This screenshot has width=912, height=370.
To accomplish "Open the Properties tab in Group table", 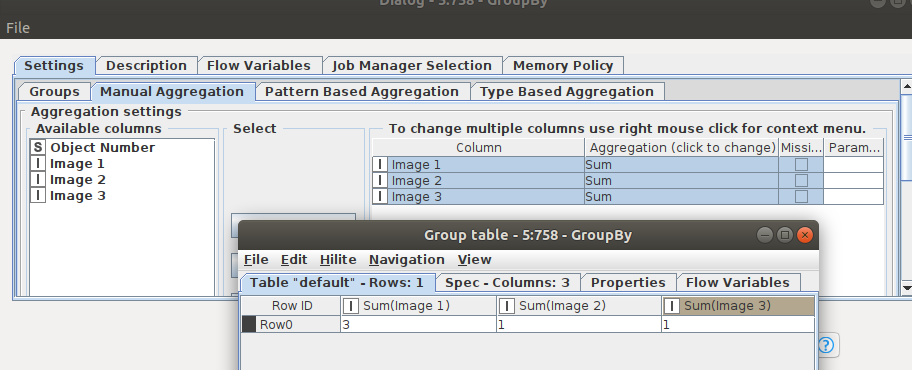I will point(628,283).
